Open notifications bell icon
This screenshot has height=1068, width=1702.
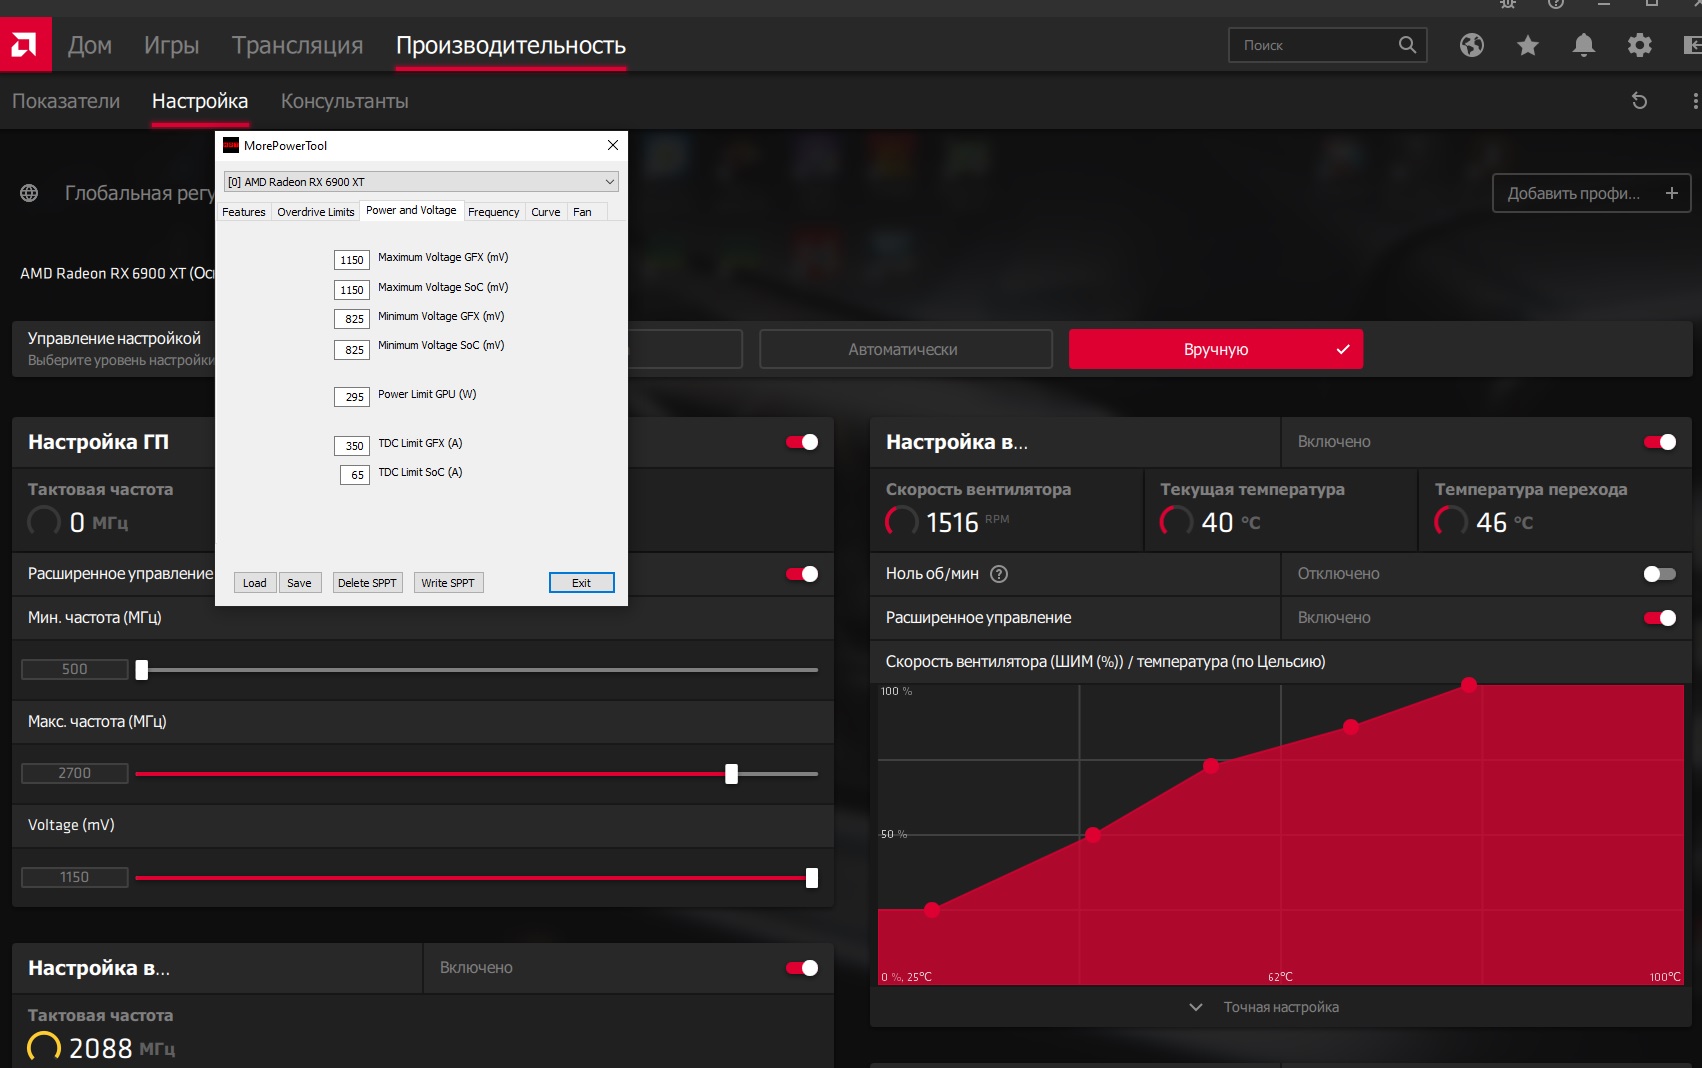coord(1584,45)
